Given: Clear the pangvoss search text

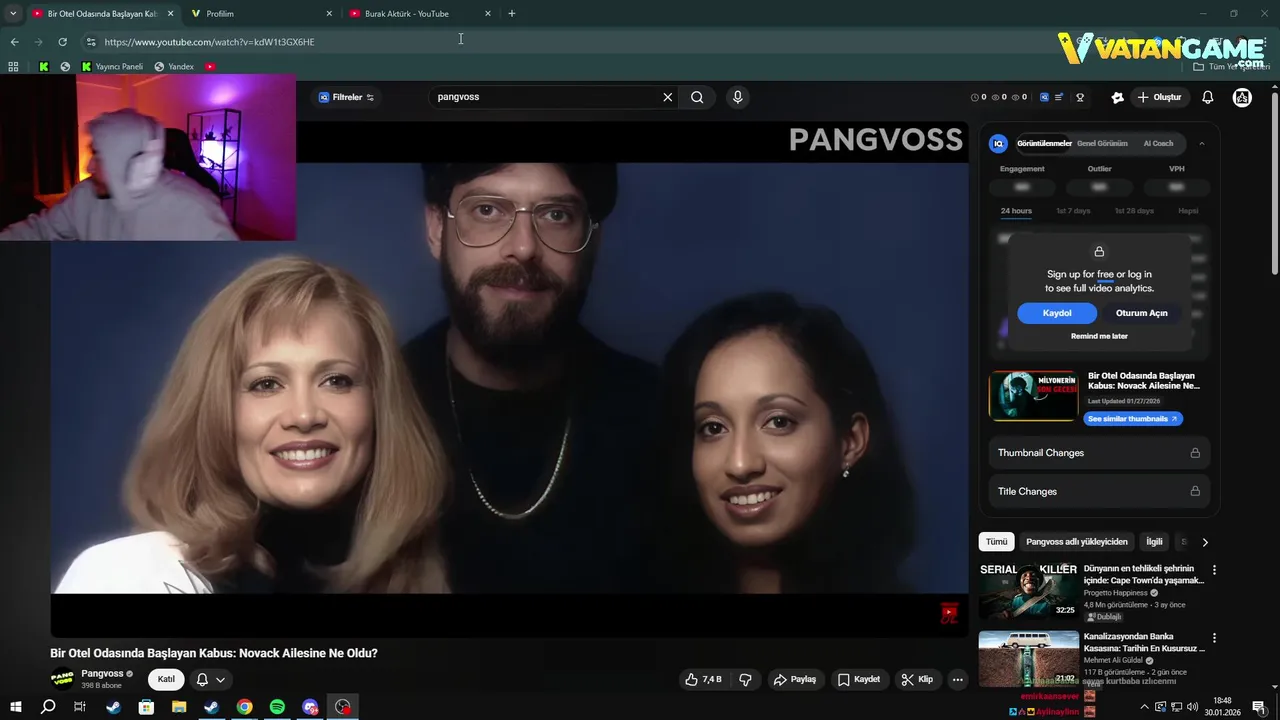Looking at the screenshot, I should coord(668,97).
